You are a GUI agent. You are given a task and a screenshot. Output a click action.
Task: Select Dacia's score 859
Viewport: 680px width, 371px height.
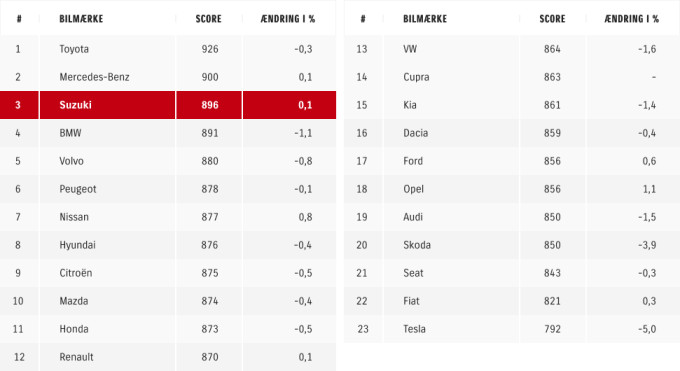pos(552,133)
